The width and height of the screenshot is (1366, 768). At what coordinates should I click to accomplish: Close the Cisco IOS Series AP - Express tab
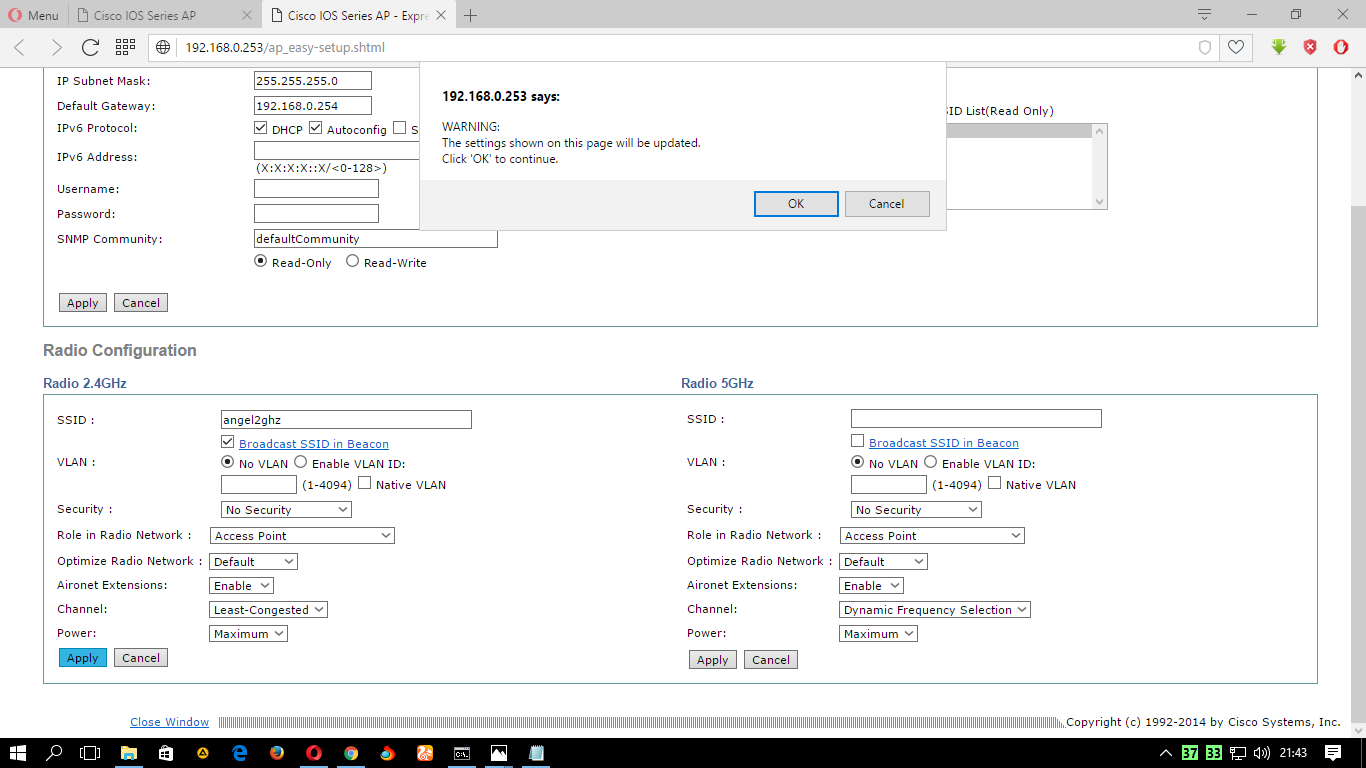[x=441, y=15]
